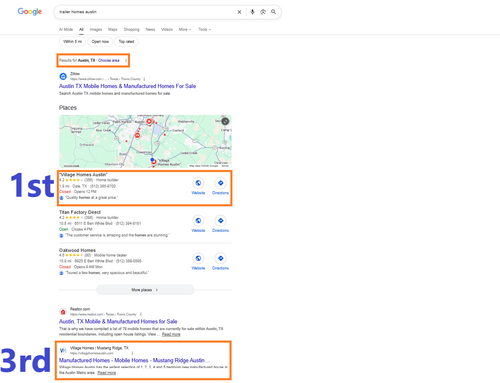Expand the Places map with corner icon
Viewport: 500px width, 383px height.
pos(225,121)
